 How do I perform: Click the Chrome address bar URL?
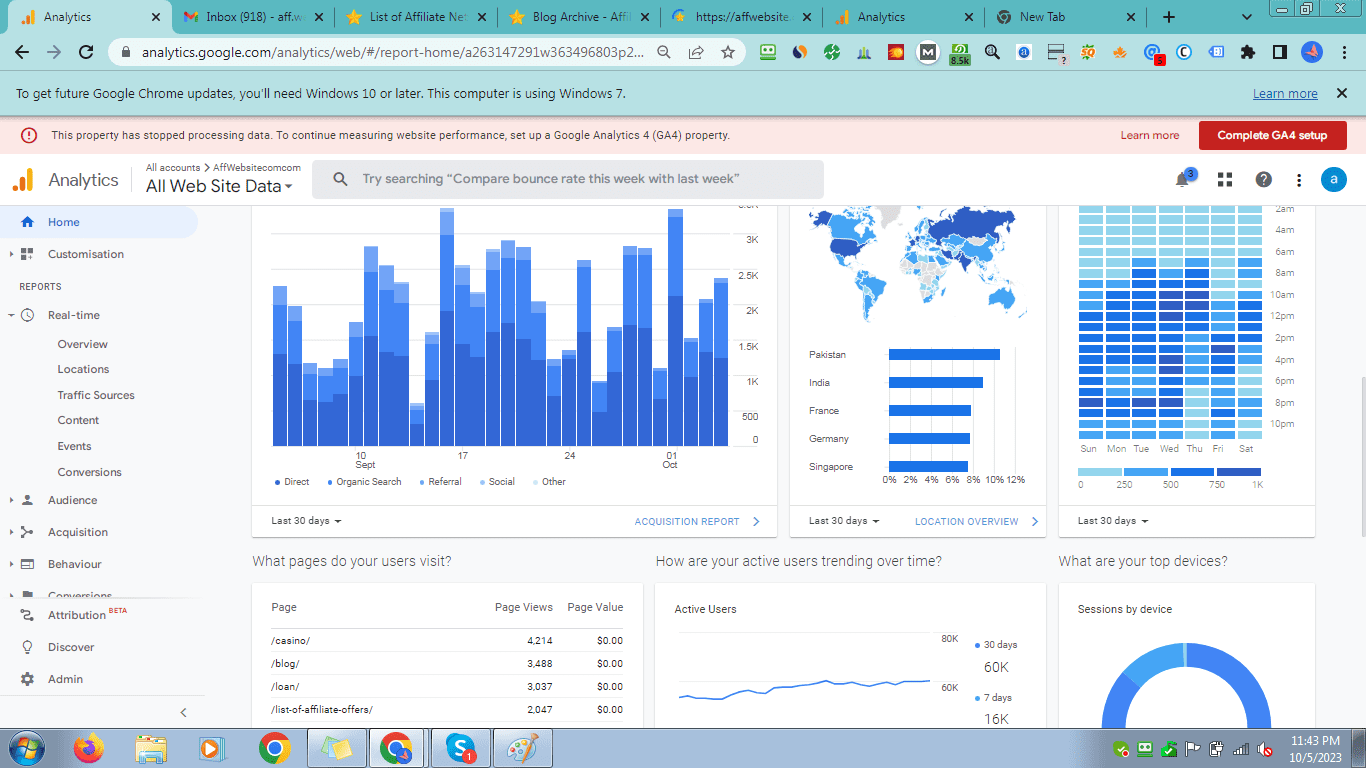pos(393,52)
